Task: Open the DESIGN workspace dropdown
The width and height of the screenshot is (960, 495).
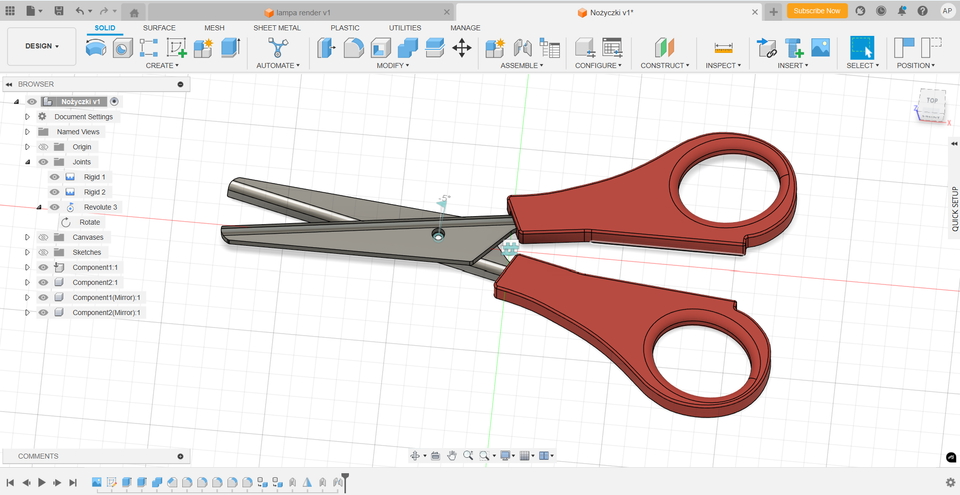Action: [x=42, y=47]
